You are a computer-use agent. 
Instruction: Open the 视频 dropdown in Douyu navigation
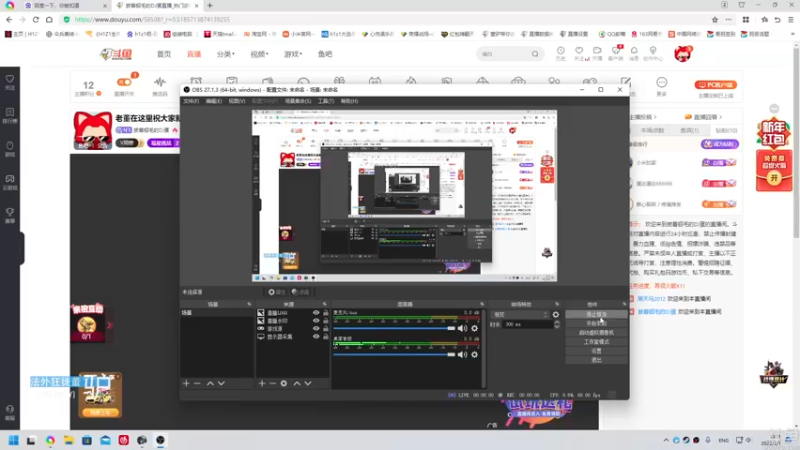259,54
